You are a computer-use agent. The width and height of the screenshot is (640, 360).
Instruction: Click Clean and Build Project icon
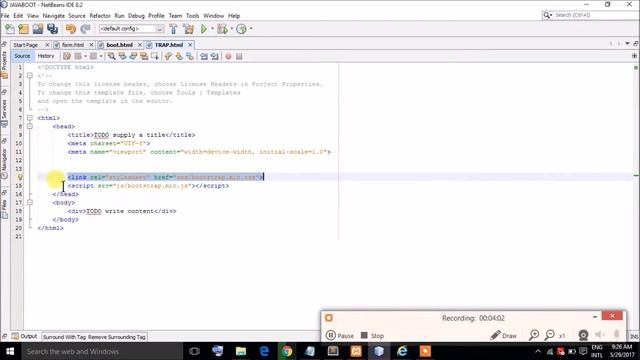[188, 29]
